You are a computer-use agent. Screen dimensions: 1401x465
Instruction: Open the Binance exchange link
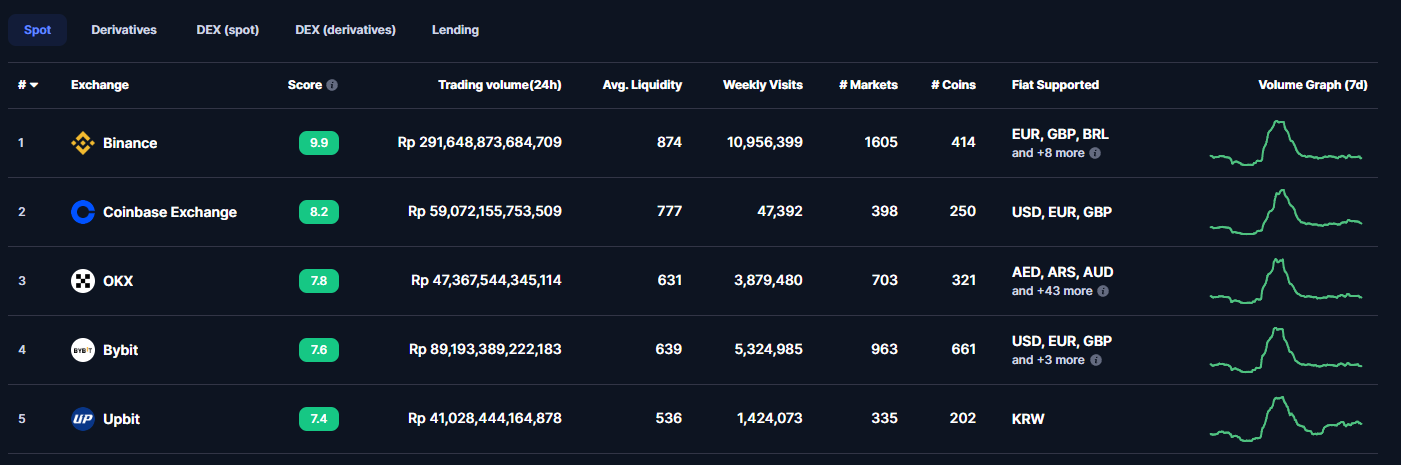[x=130, y=143]
